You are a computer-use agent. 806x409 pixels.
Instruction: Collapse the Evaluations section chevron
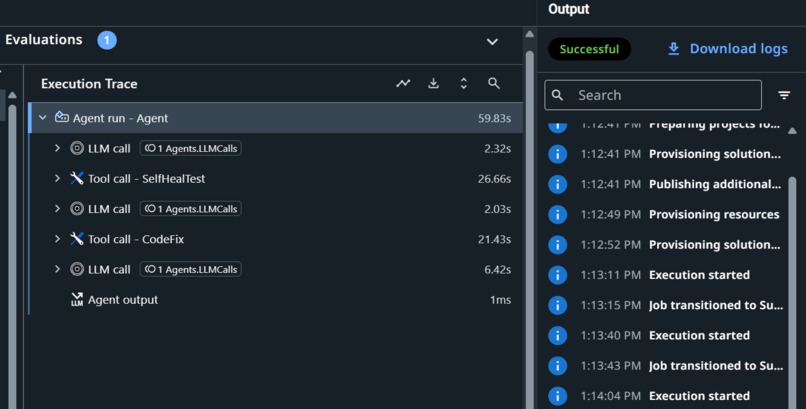click(492, 42)
